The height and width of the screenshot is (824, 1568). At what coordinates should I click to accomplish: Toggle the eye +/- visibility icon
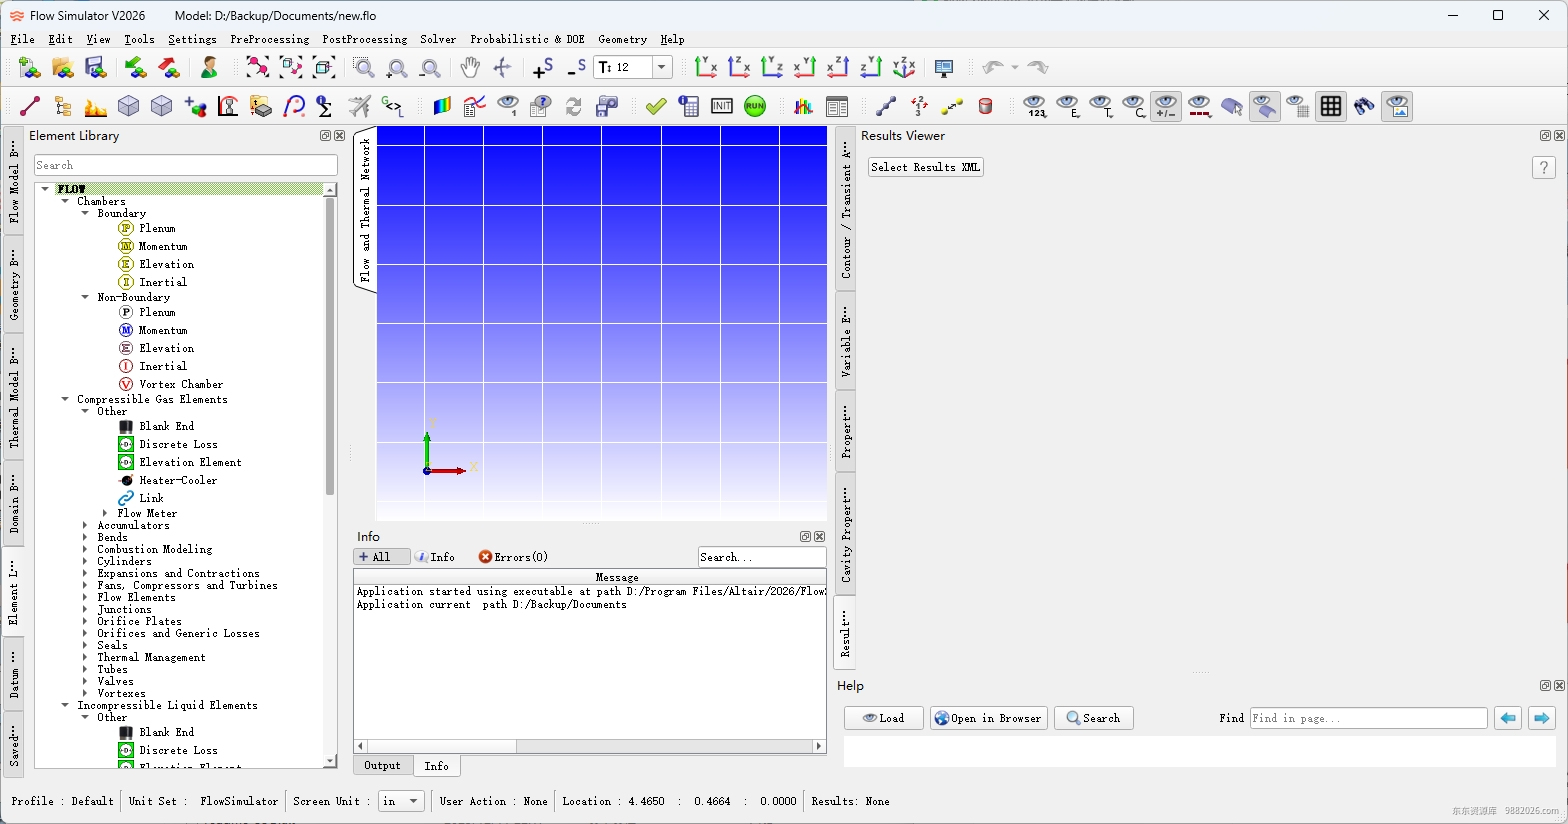[x=1166, y=106]
